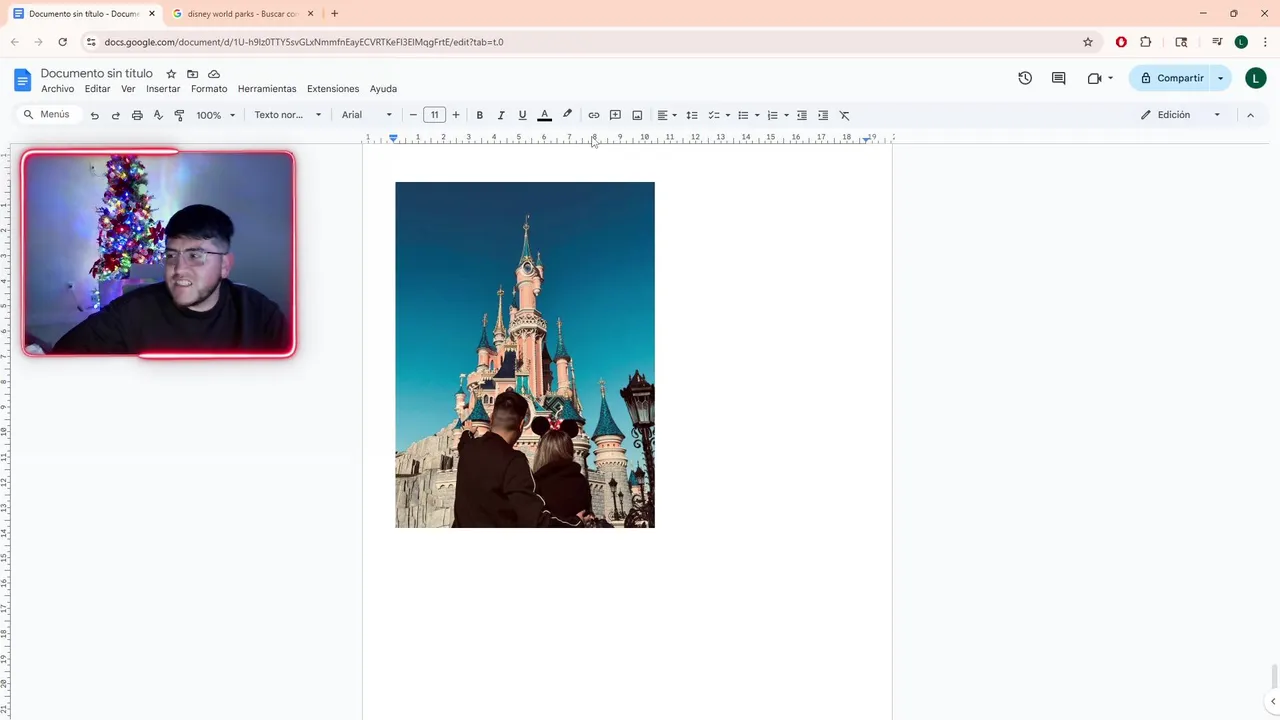Image resolution: width=1280 pixels, height=720 pixels.
Task: Show all comments icon
Action: click(x=1058, y=78)
